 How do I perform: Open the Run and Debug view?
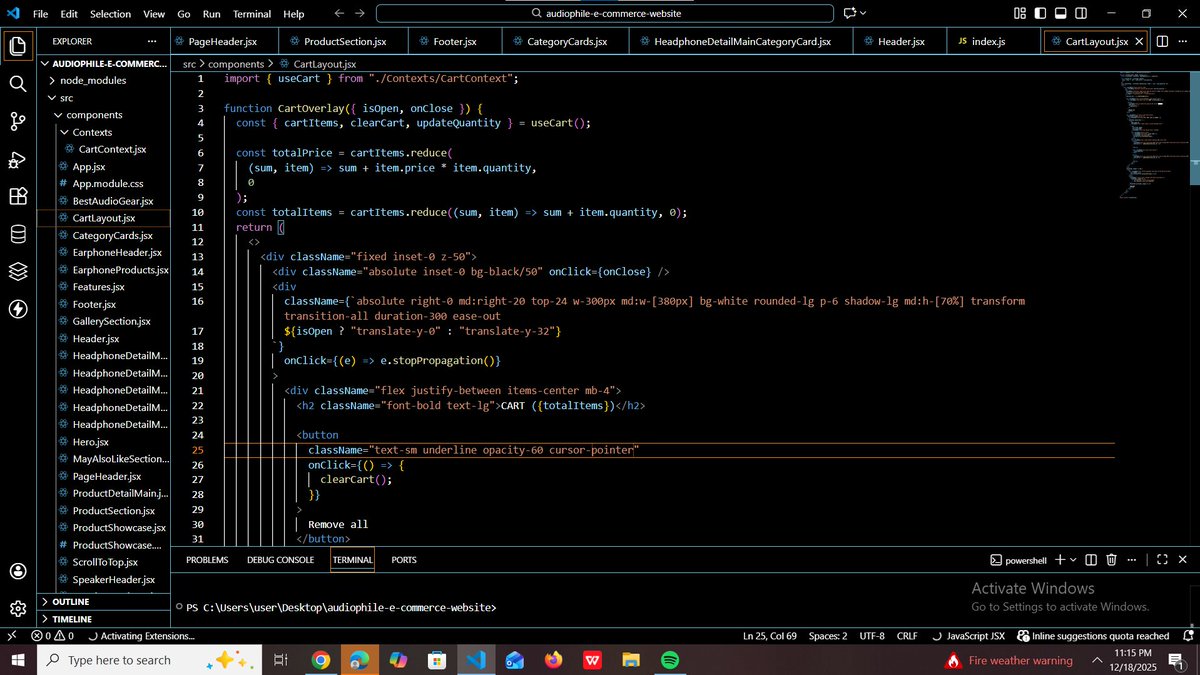tap(17, 159)
